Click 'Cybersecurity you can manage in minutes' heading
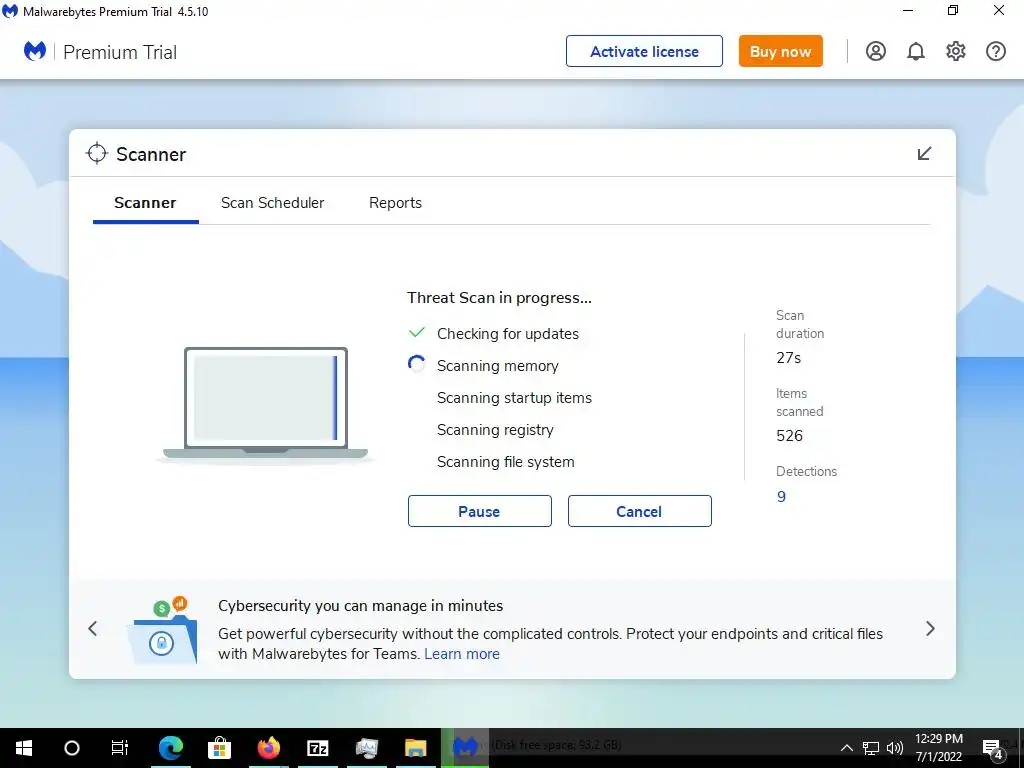Viewport: 1024px width, 768px height. click(x=360, y=605)
